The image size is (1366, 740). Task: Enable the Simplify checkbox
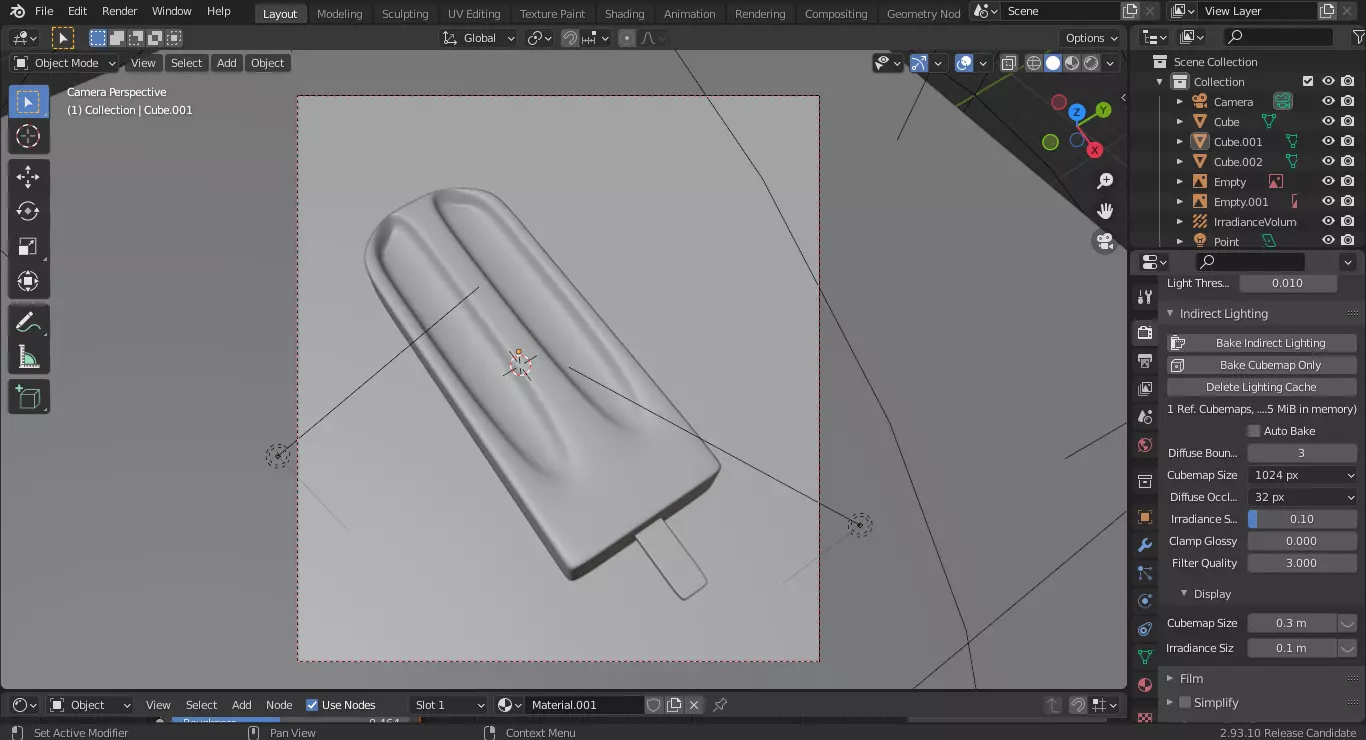[1185, 703]
